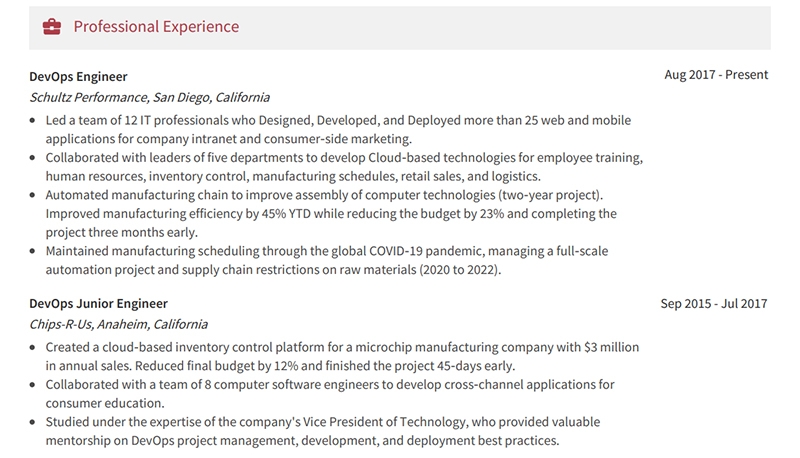Select Chips-R-Us, Anaheim, California line
The image size is (800, 458).
118,324
